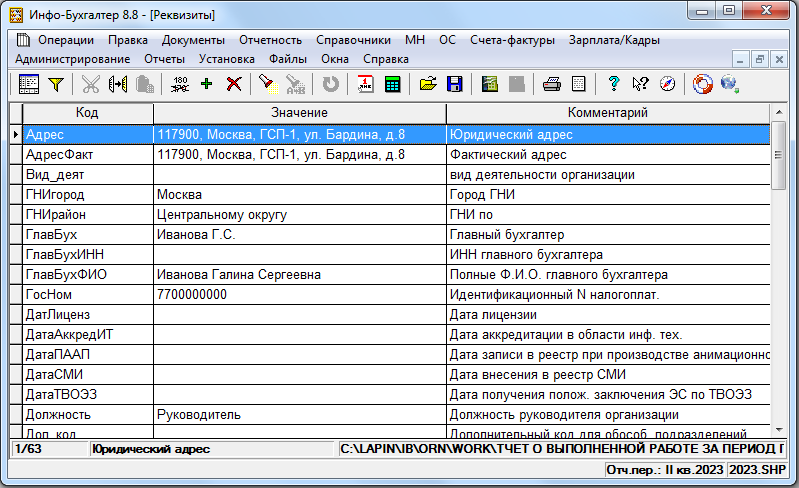
Task: Click the open folder icon
Action: [428, 84]
